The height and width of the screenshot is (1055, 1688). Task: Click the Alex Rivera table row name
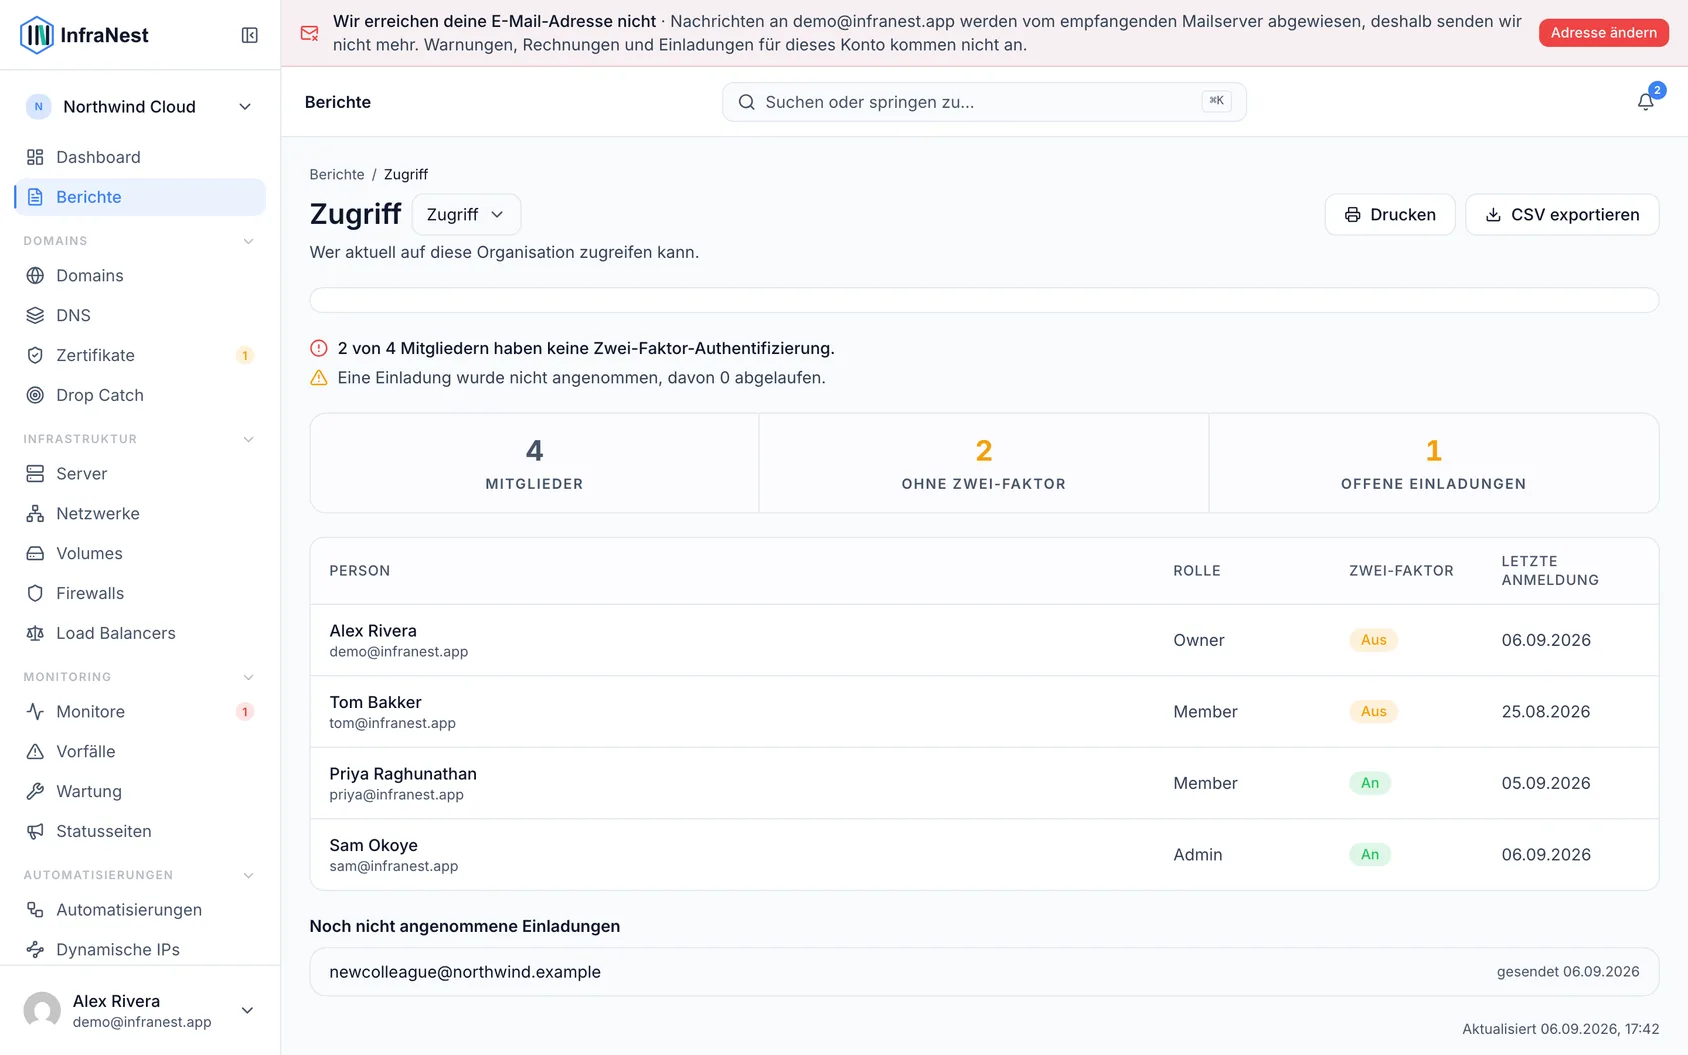(373, 631)
